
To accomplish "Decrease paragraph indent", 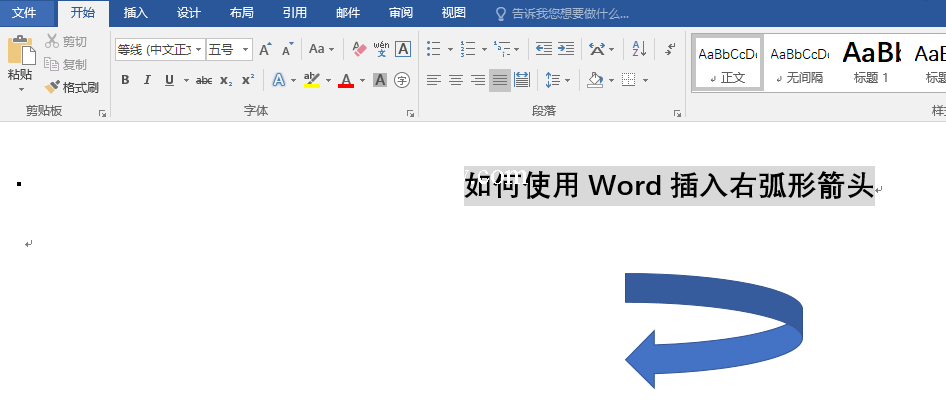I will [x=544, y=49].
